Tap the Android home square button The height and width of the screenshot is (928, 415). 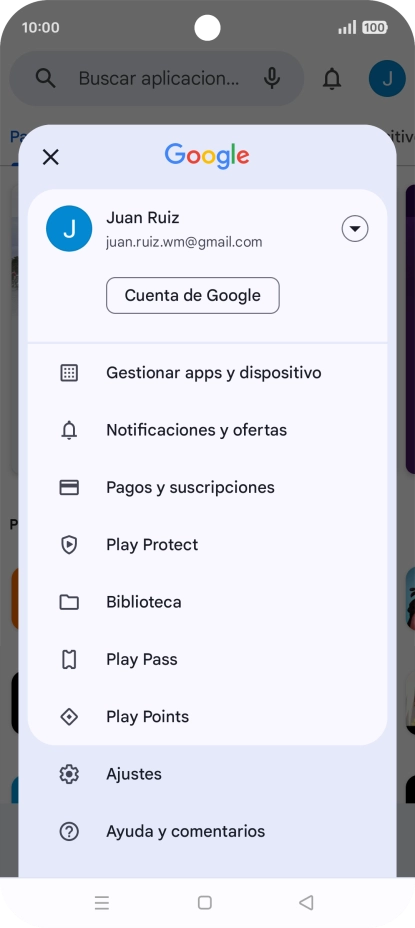pos(205,903)
